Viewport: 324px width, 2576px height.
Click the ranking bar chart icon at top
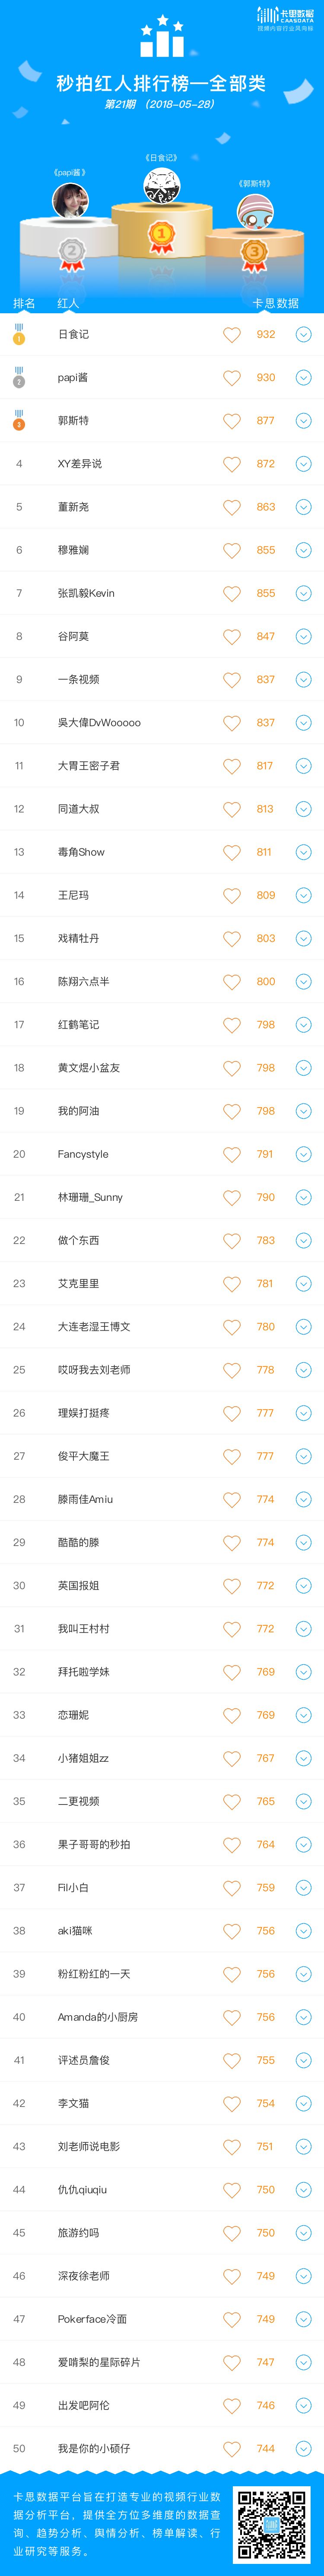pos(162,37)
